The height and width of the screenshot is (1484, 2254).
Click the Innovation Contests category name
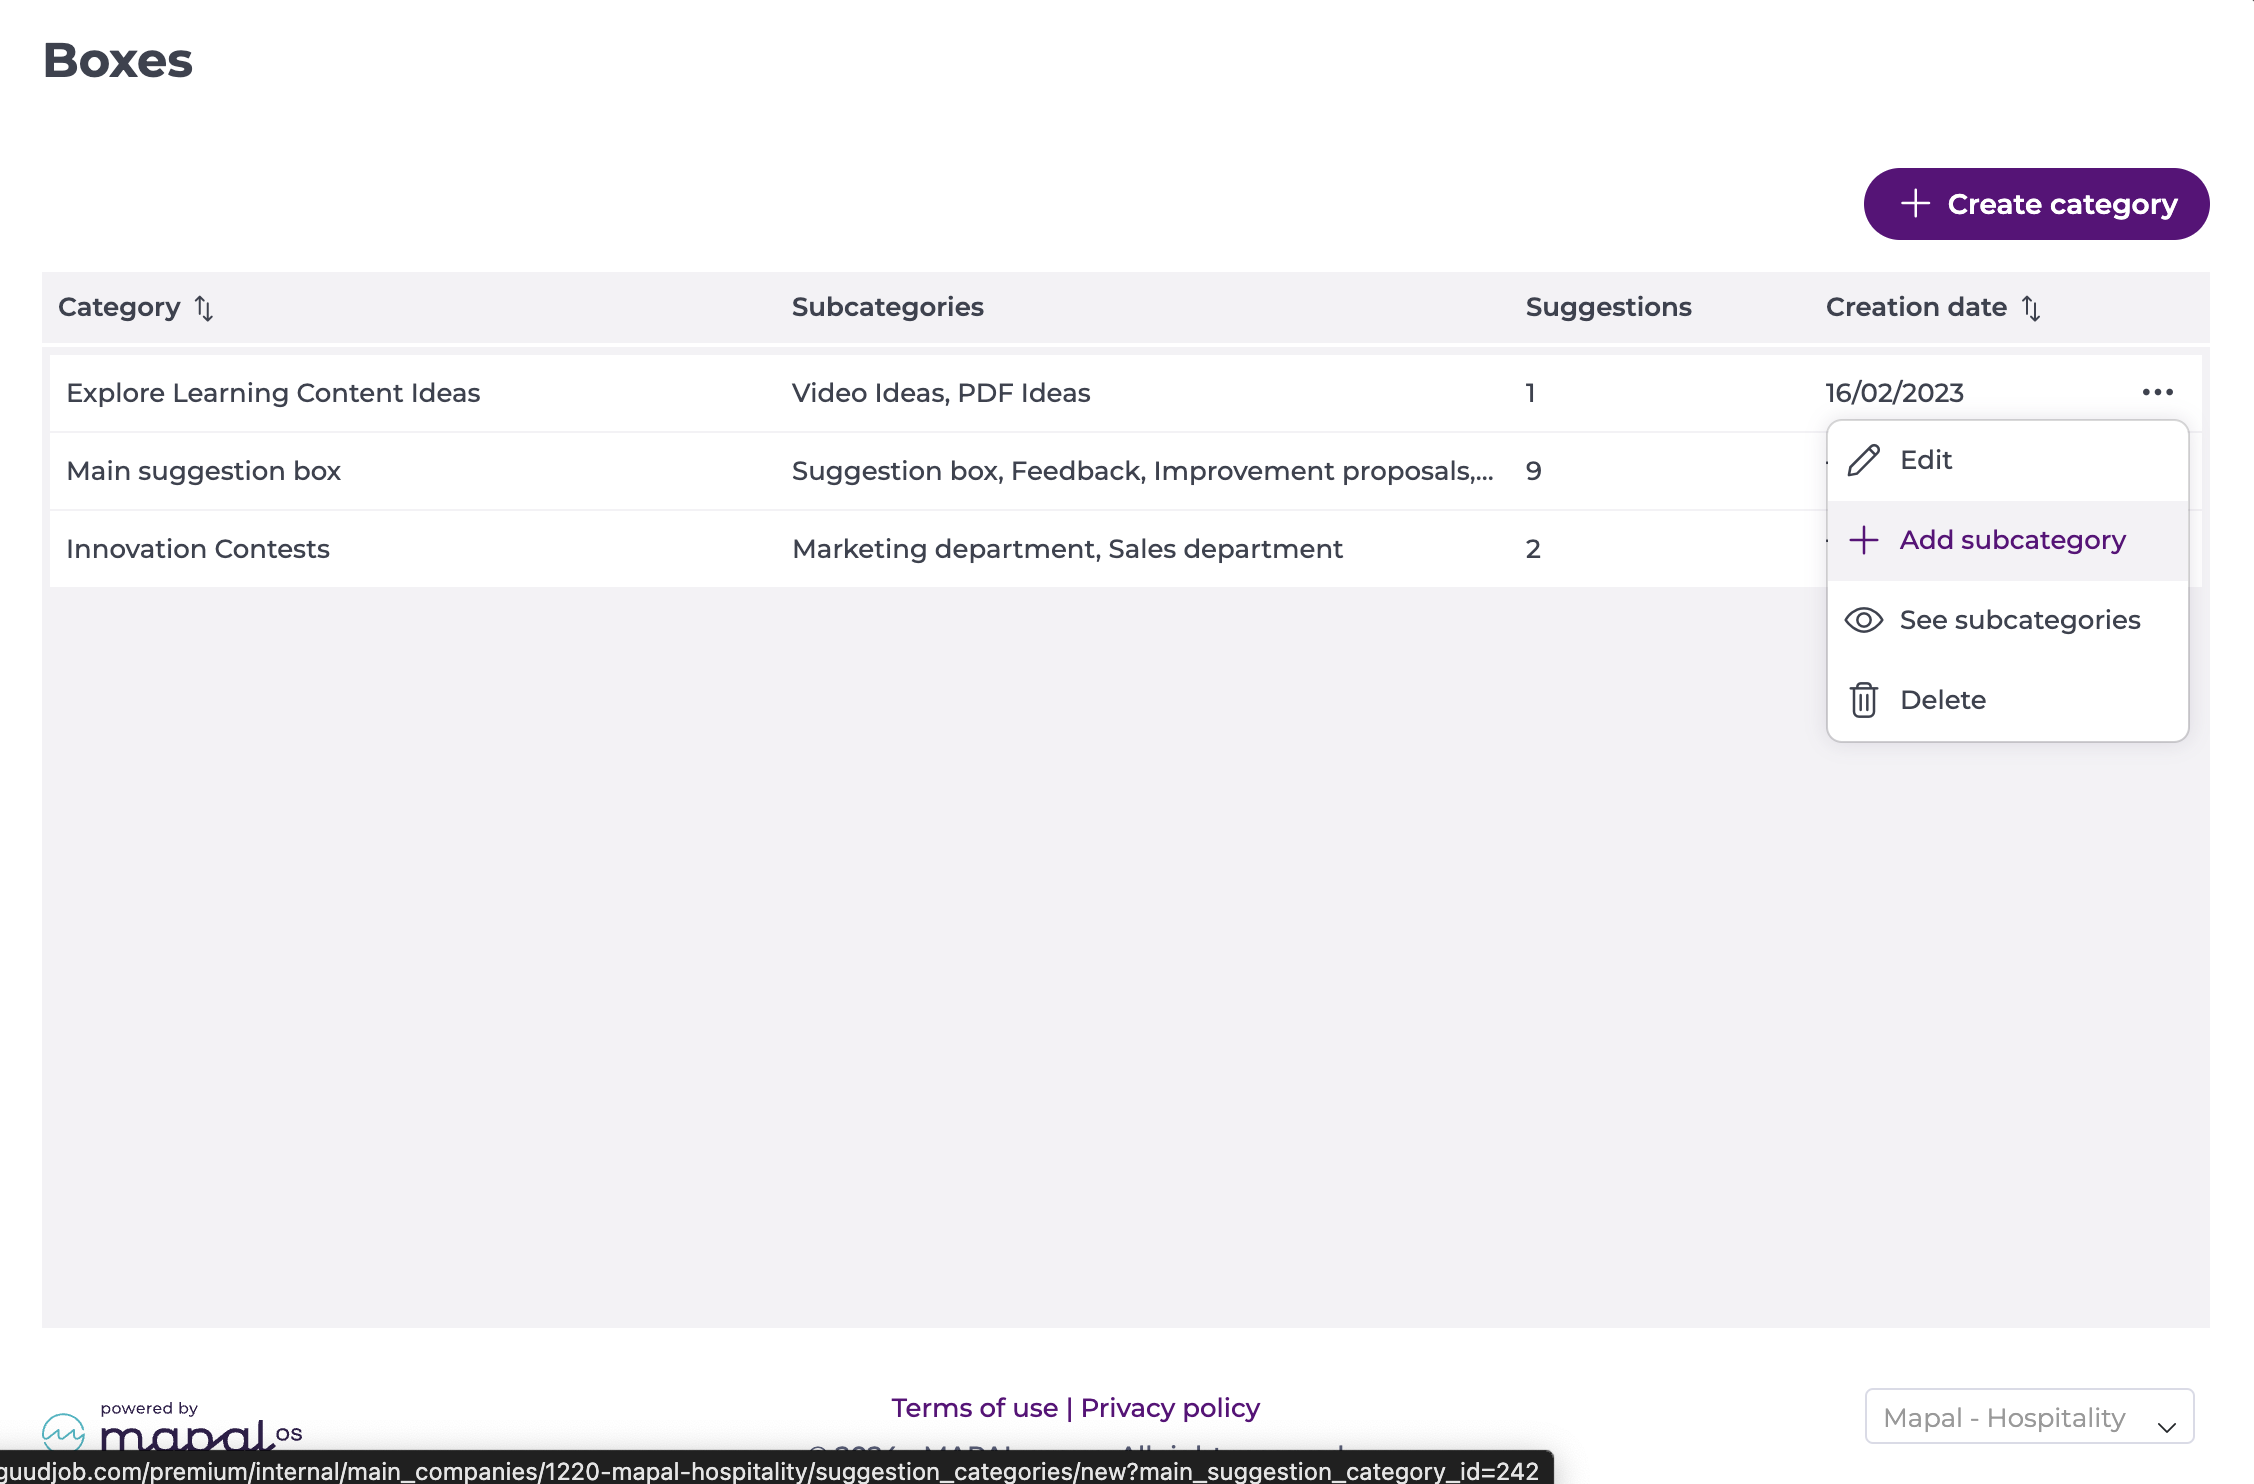point(198,549)
